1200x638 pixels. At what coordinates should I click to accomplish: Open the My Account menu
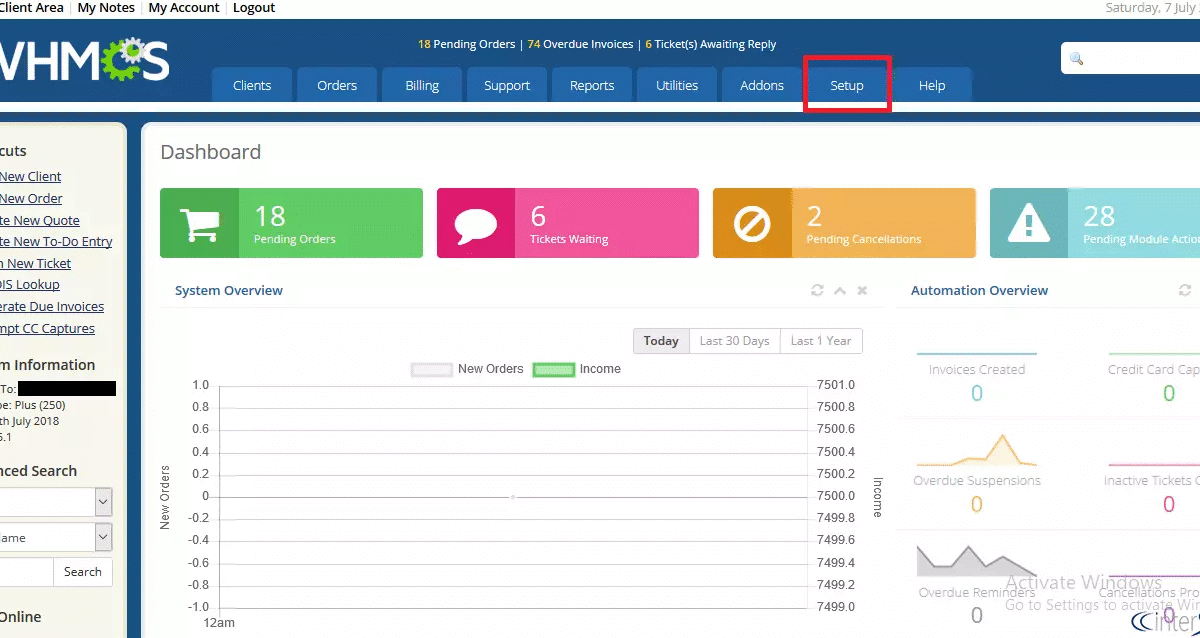click(184, 8)
